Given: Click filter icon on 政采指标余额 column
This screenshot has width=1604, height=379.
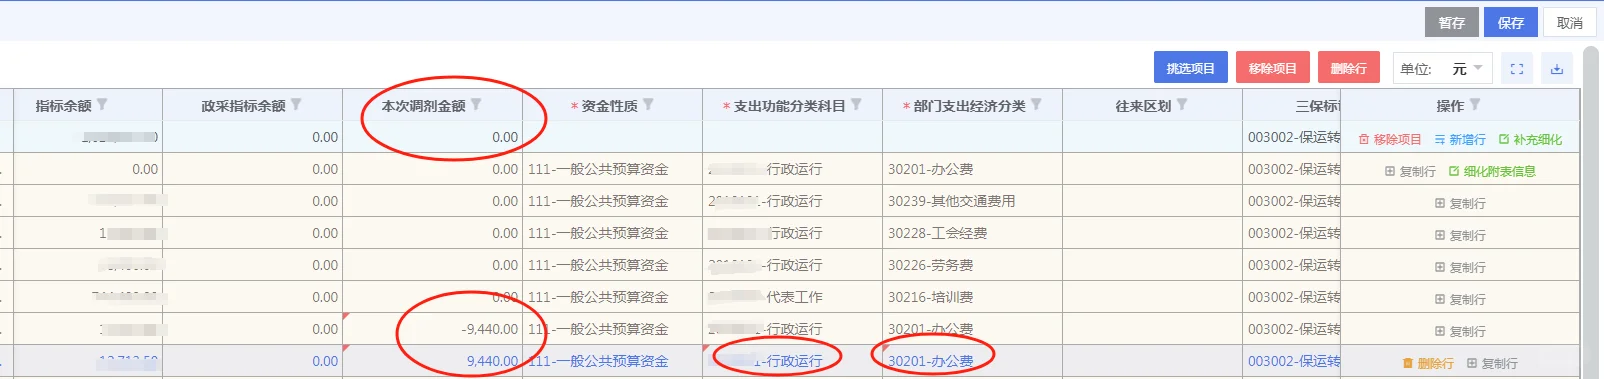Looking at the screenshot, I should tap(296, 105).
